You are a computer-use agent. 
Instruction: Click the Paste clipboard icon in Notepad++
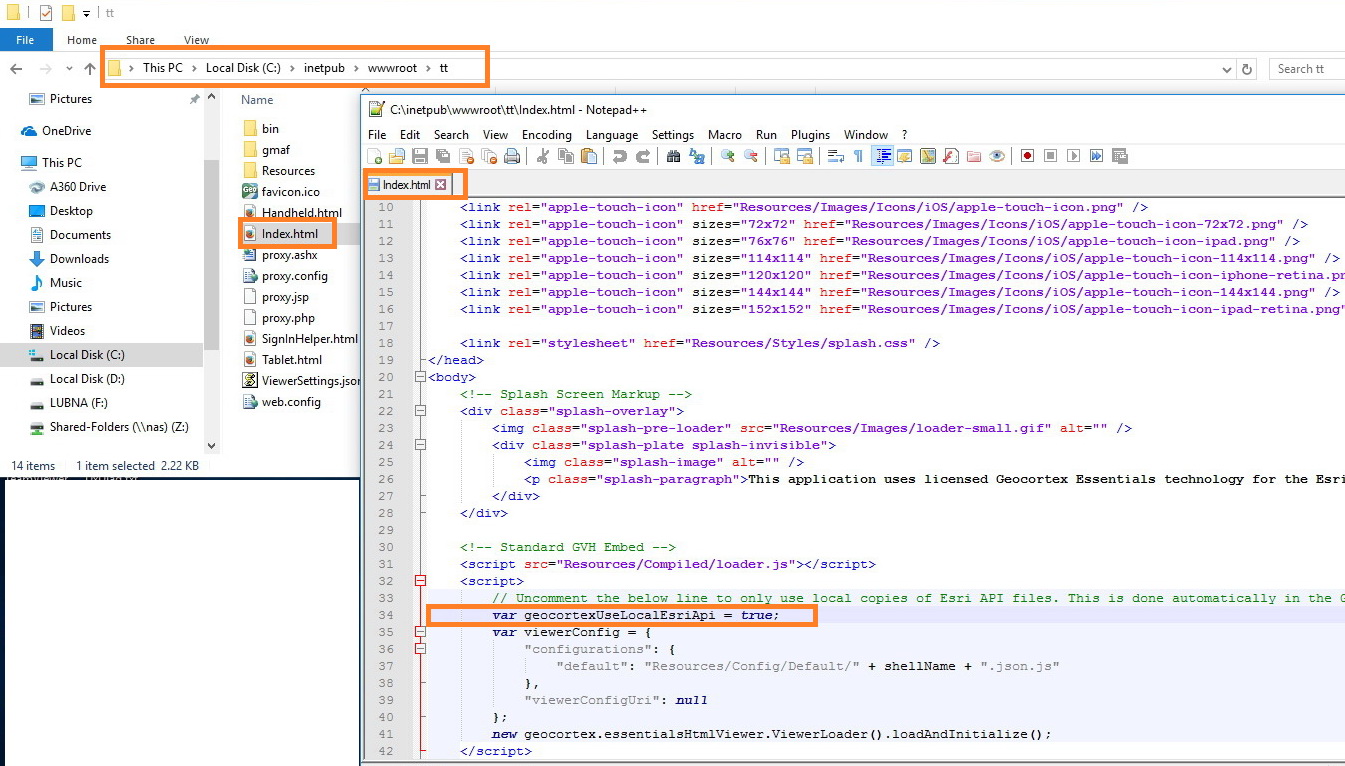pyautogui.click(x=589, y=156)
